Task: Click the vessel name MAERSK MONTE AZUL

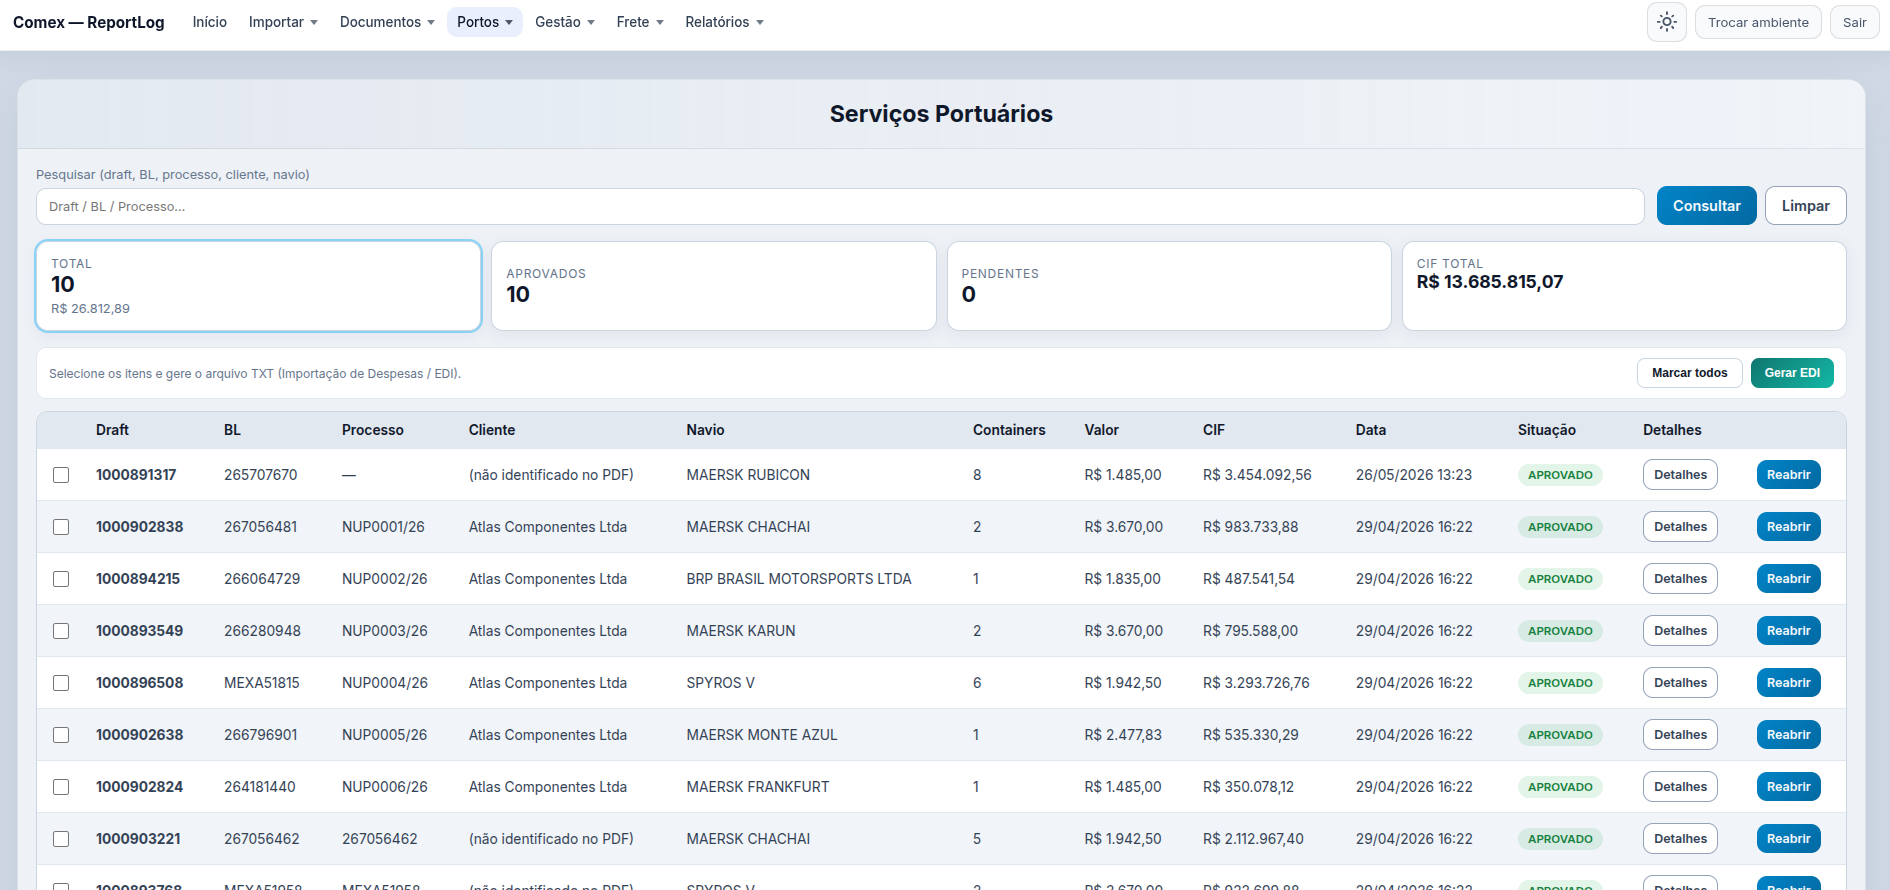Action: pos(762,735)
